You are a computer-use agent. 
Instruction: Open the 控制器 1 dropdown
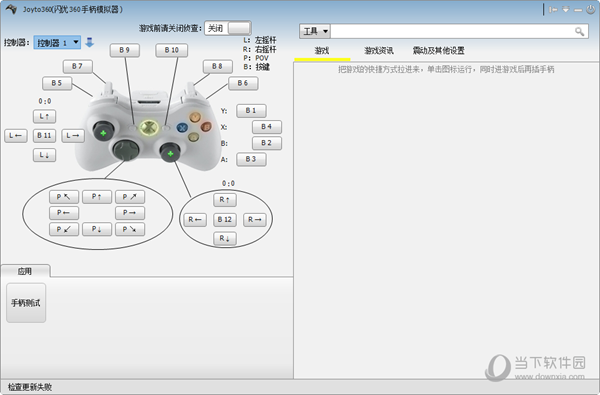pos(57,42)
